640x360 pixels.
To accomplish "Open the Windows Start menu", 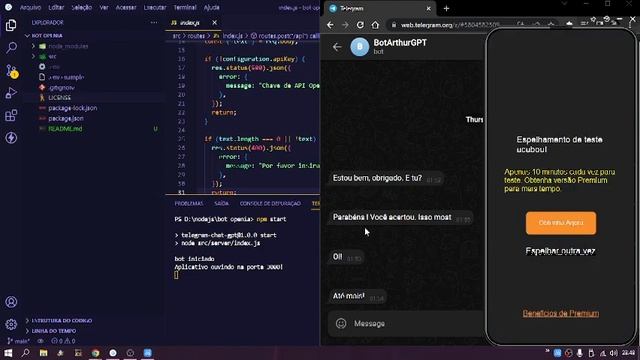I will point(8,353).
